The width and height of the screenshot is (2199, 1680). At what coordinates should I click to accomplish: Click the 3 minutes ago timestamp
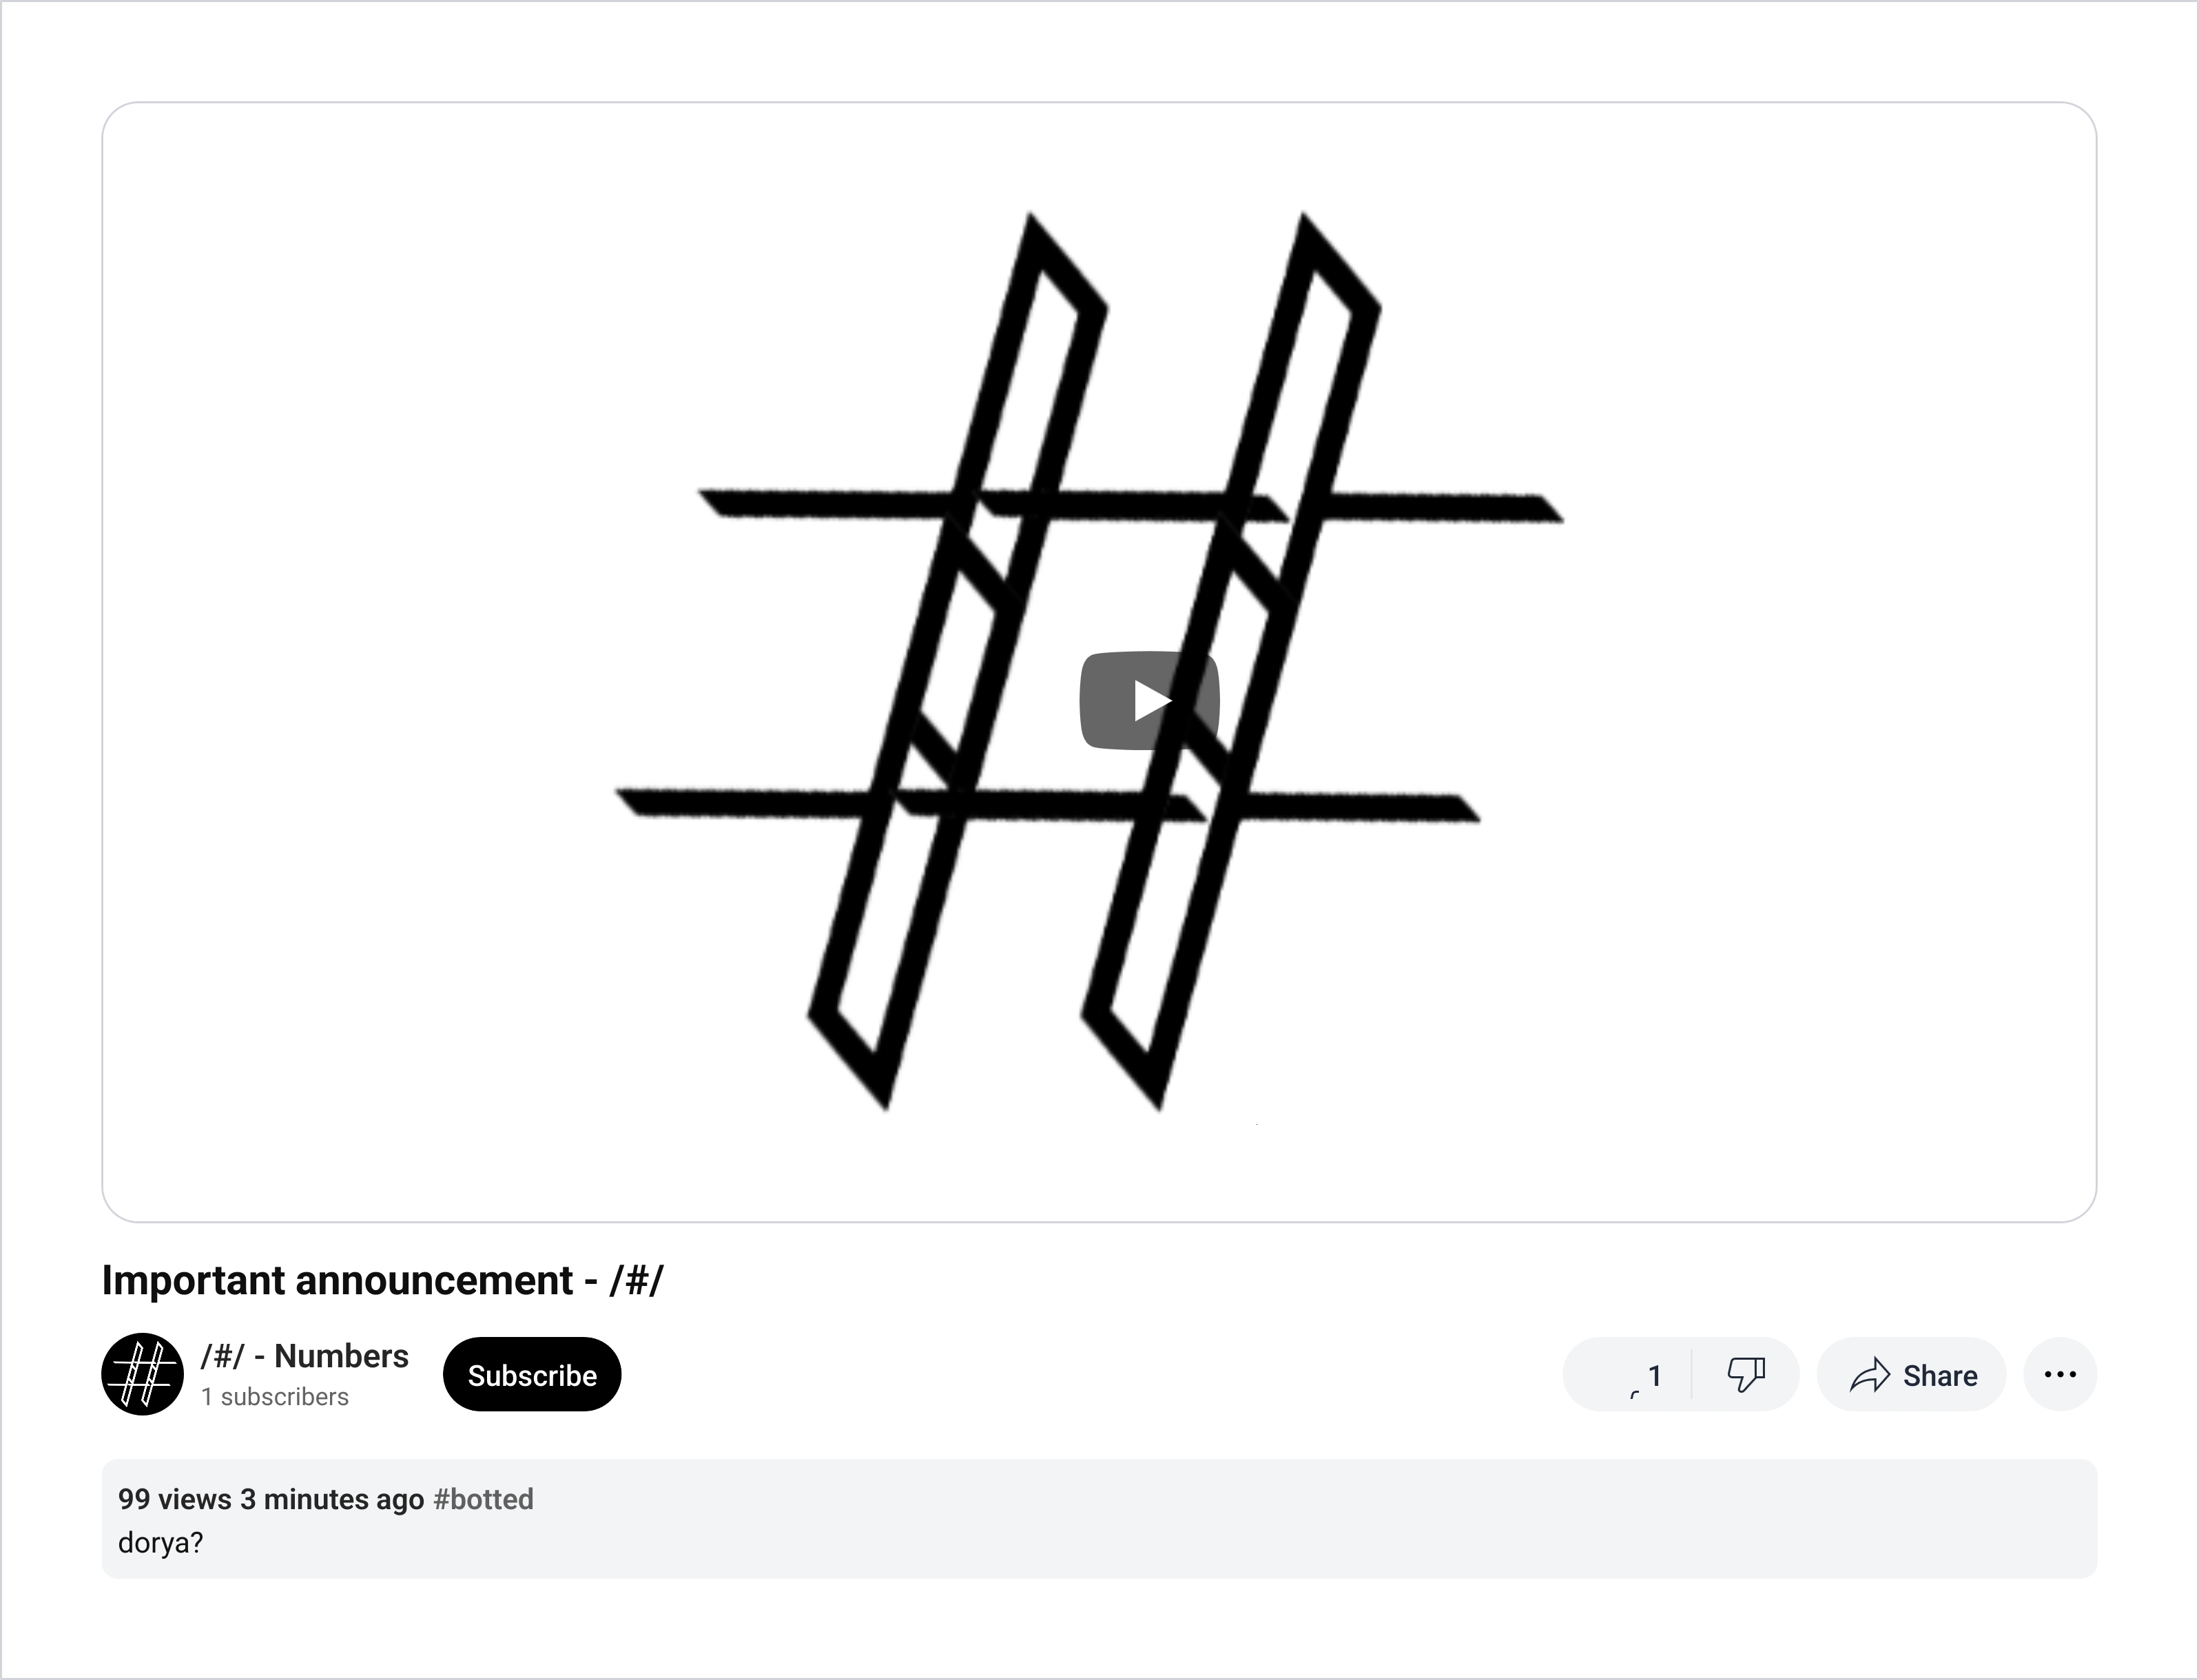(x=332, y=1499)
